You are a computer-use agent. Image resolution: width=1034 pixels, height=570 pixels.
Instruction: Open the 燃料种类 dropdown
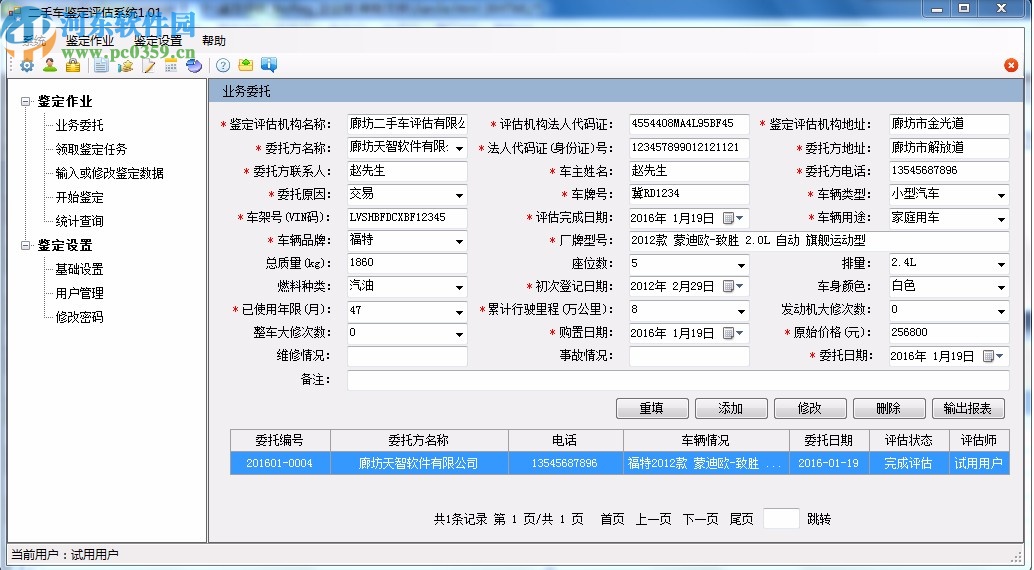click(460, 288)
